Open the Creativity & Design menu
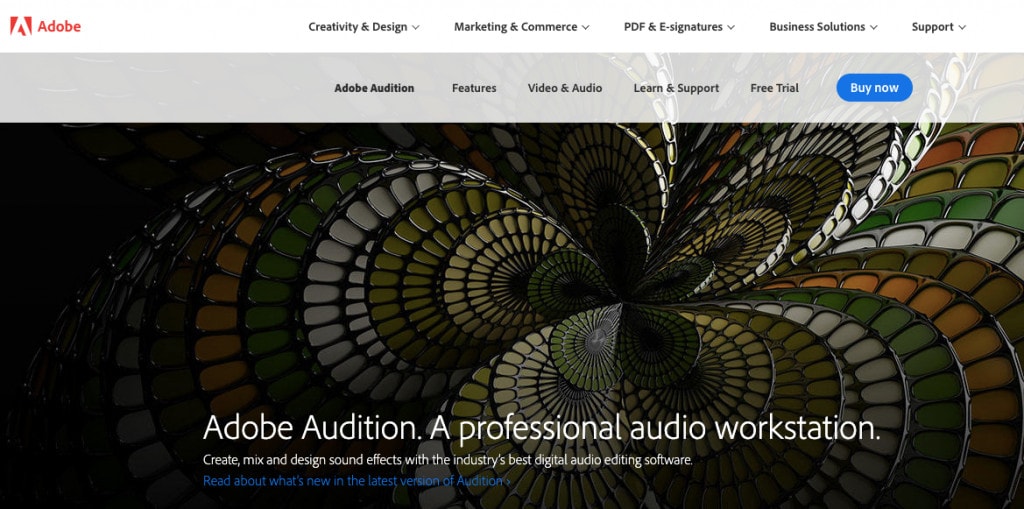The width and height of the screenshot is (1024, 509). pos(364,27)
